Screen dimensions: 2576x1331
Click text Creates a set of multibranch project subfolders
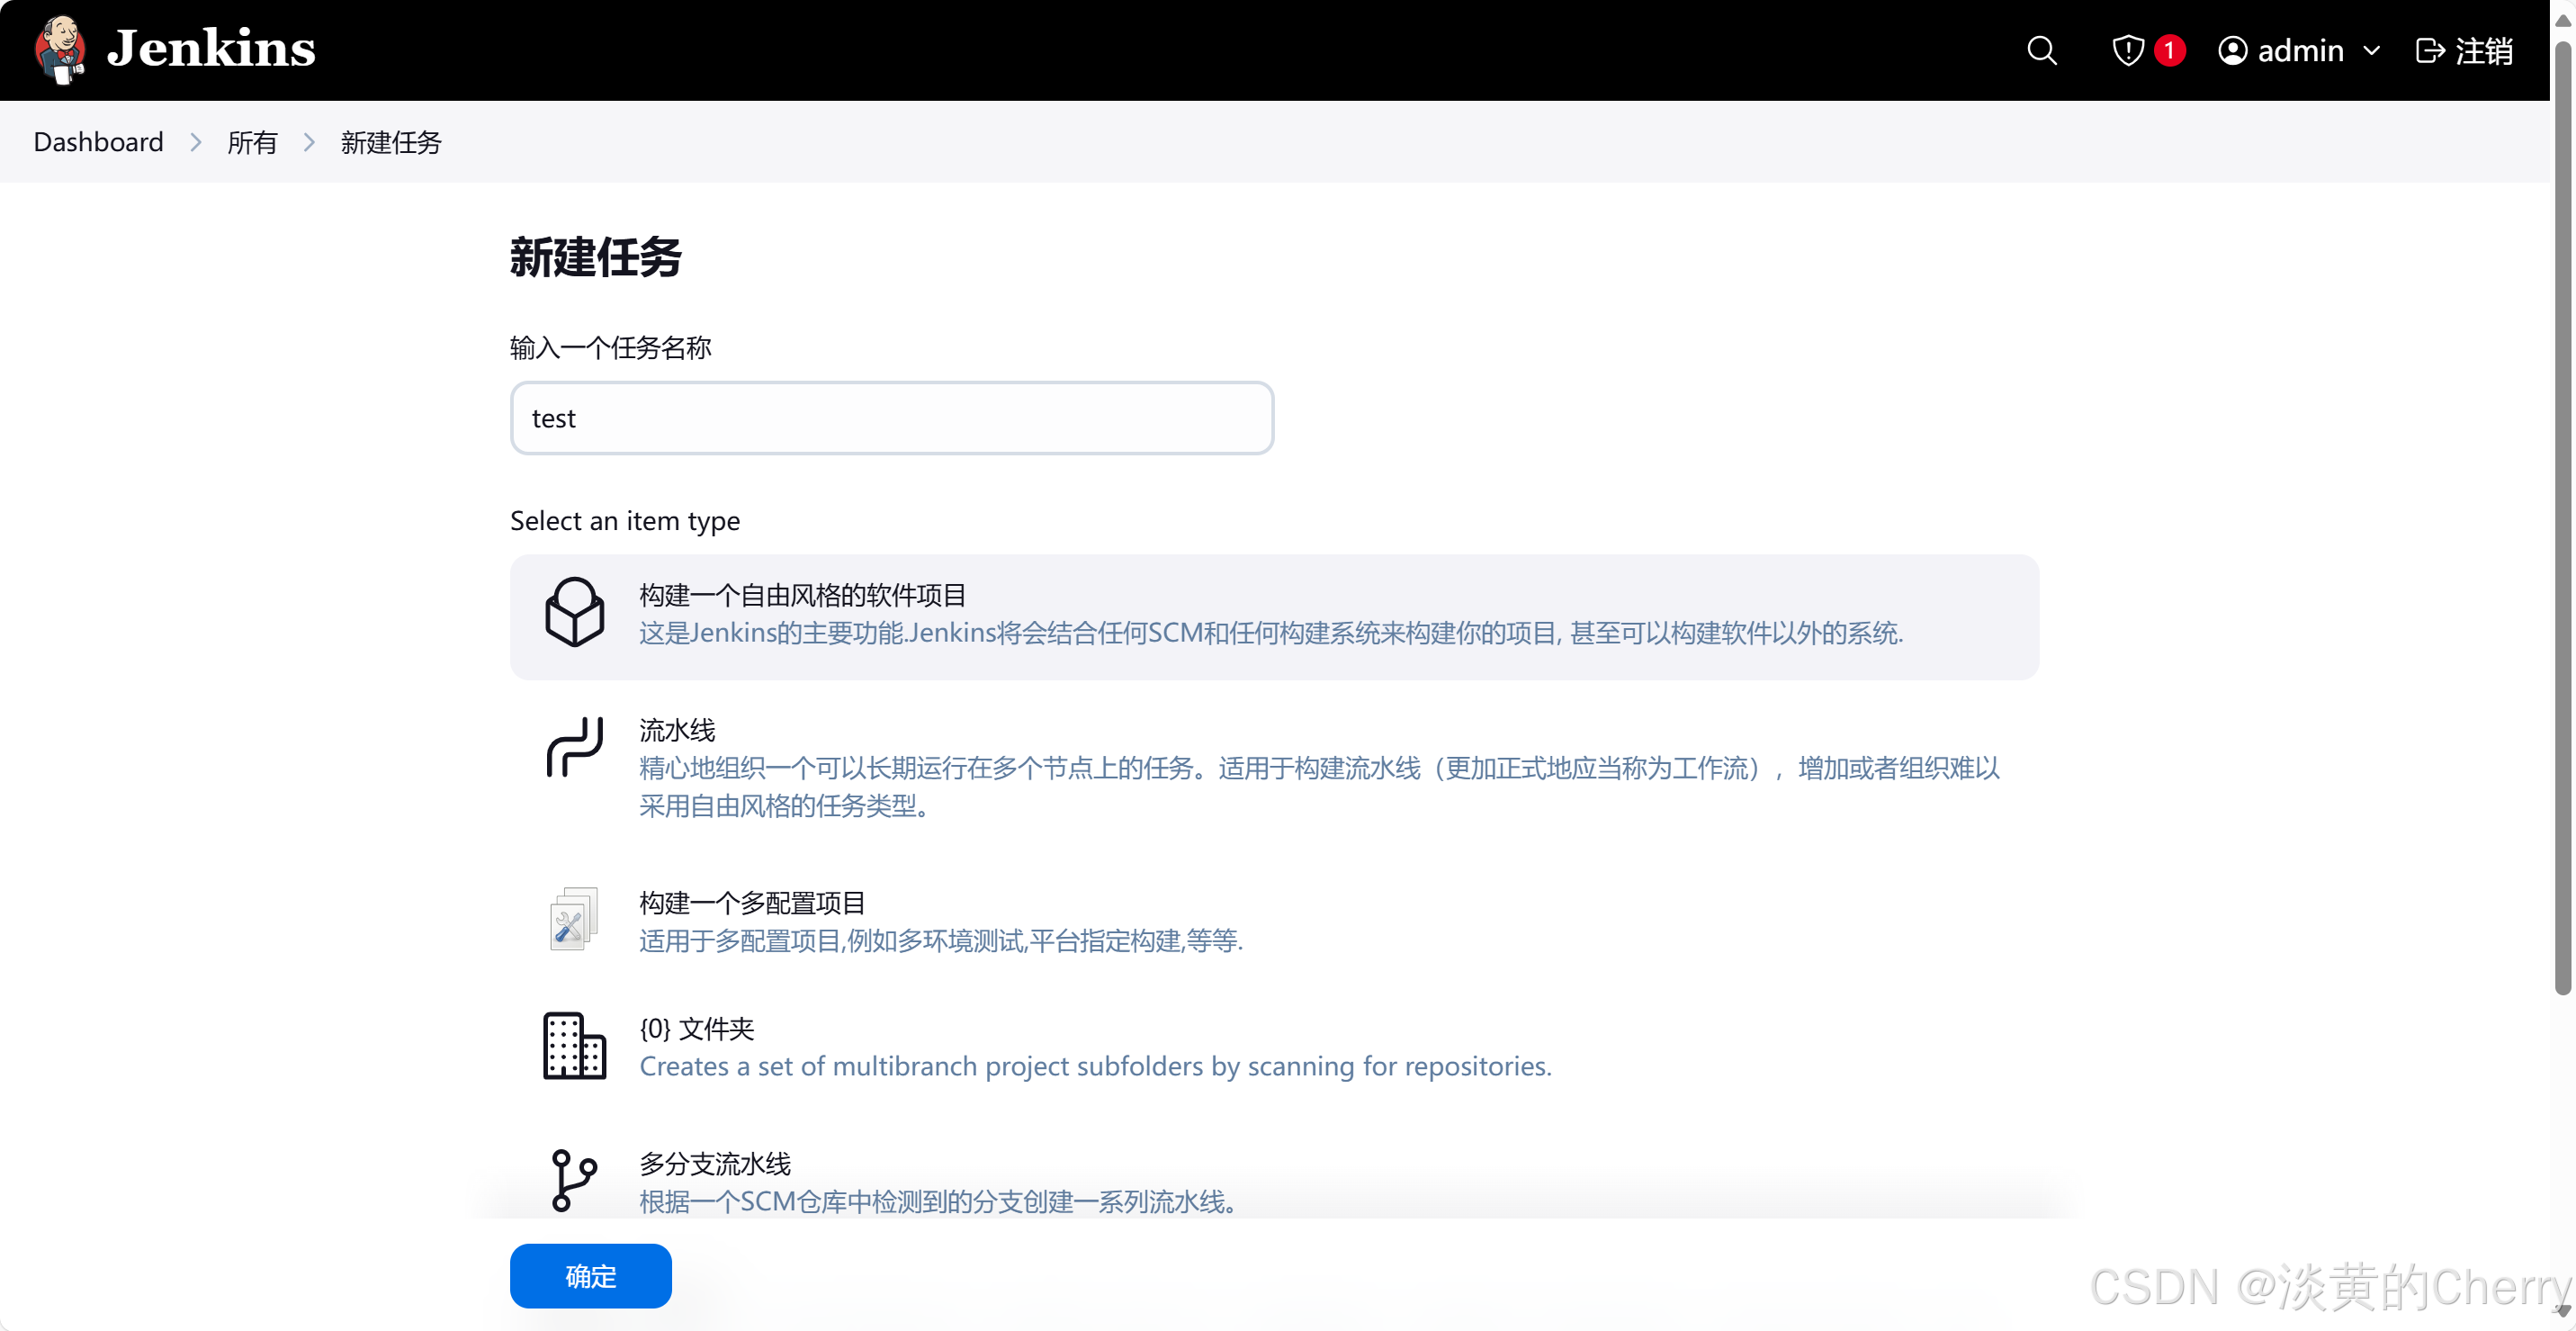point(1095,1066)
